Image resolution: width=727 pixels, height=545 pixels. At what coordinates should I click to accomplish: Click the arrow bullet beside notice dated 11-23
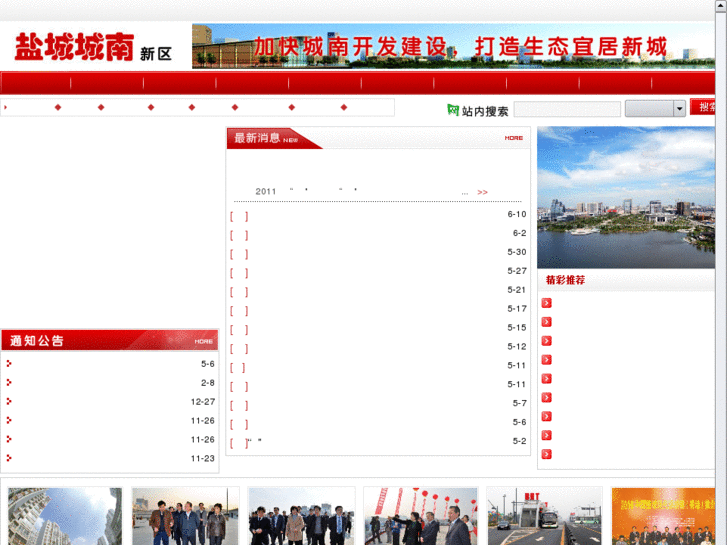pyautogui.click(x=9, y=458)
